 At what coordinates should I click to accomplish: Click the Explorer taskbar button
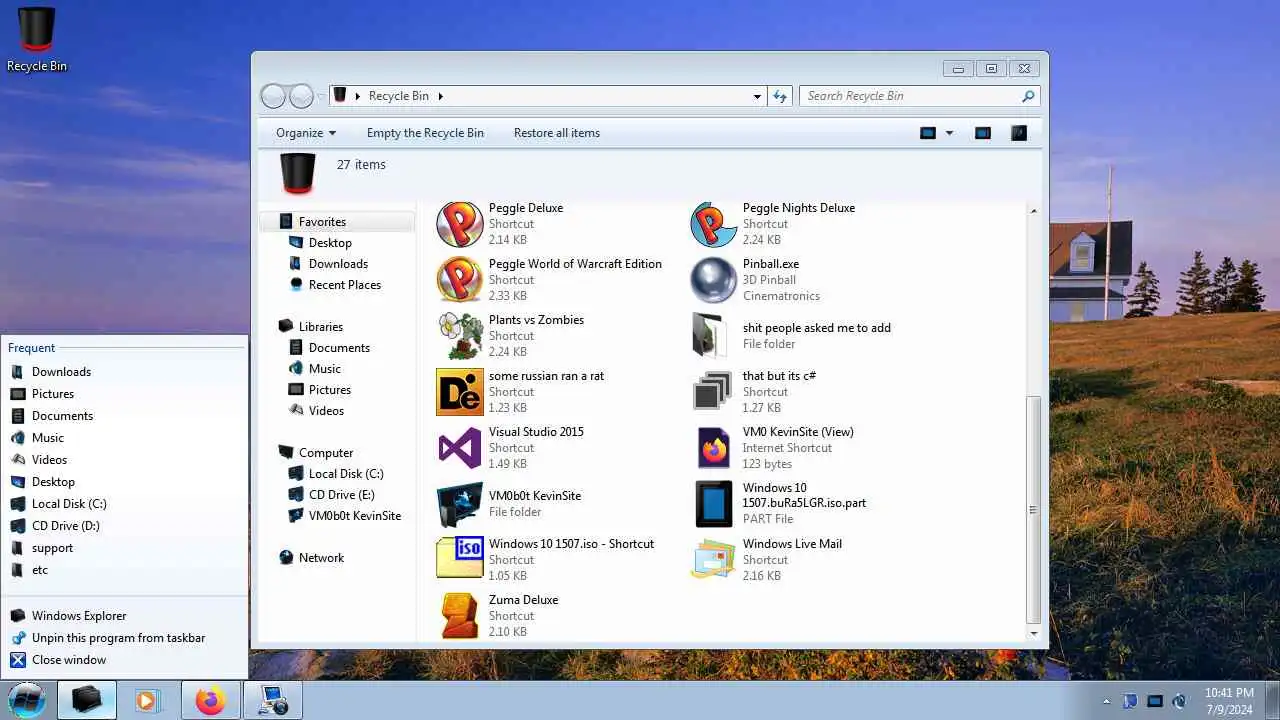tap(87, 701)
